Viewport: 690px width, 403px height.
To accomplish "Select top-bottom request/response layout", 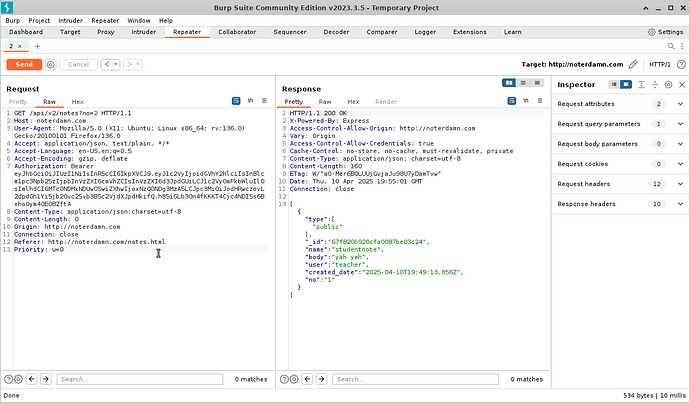I will (523, 83).
